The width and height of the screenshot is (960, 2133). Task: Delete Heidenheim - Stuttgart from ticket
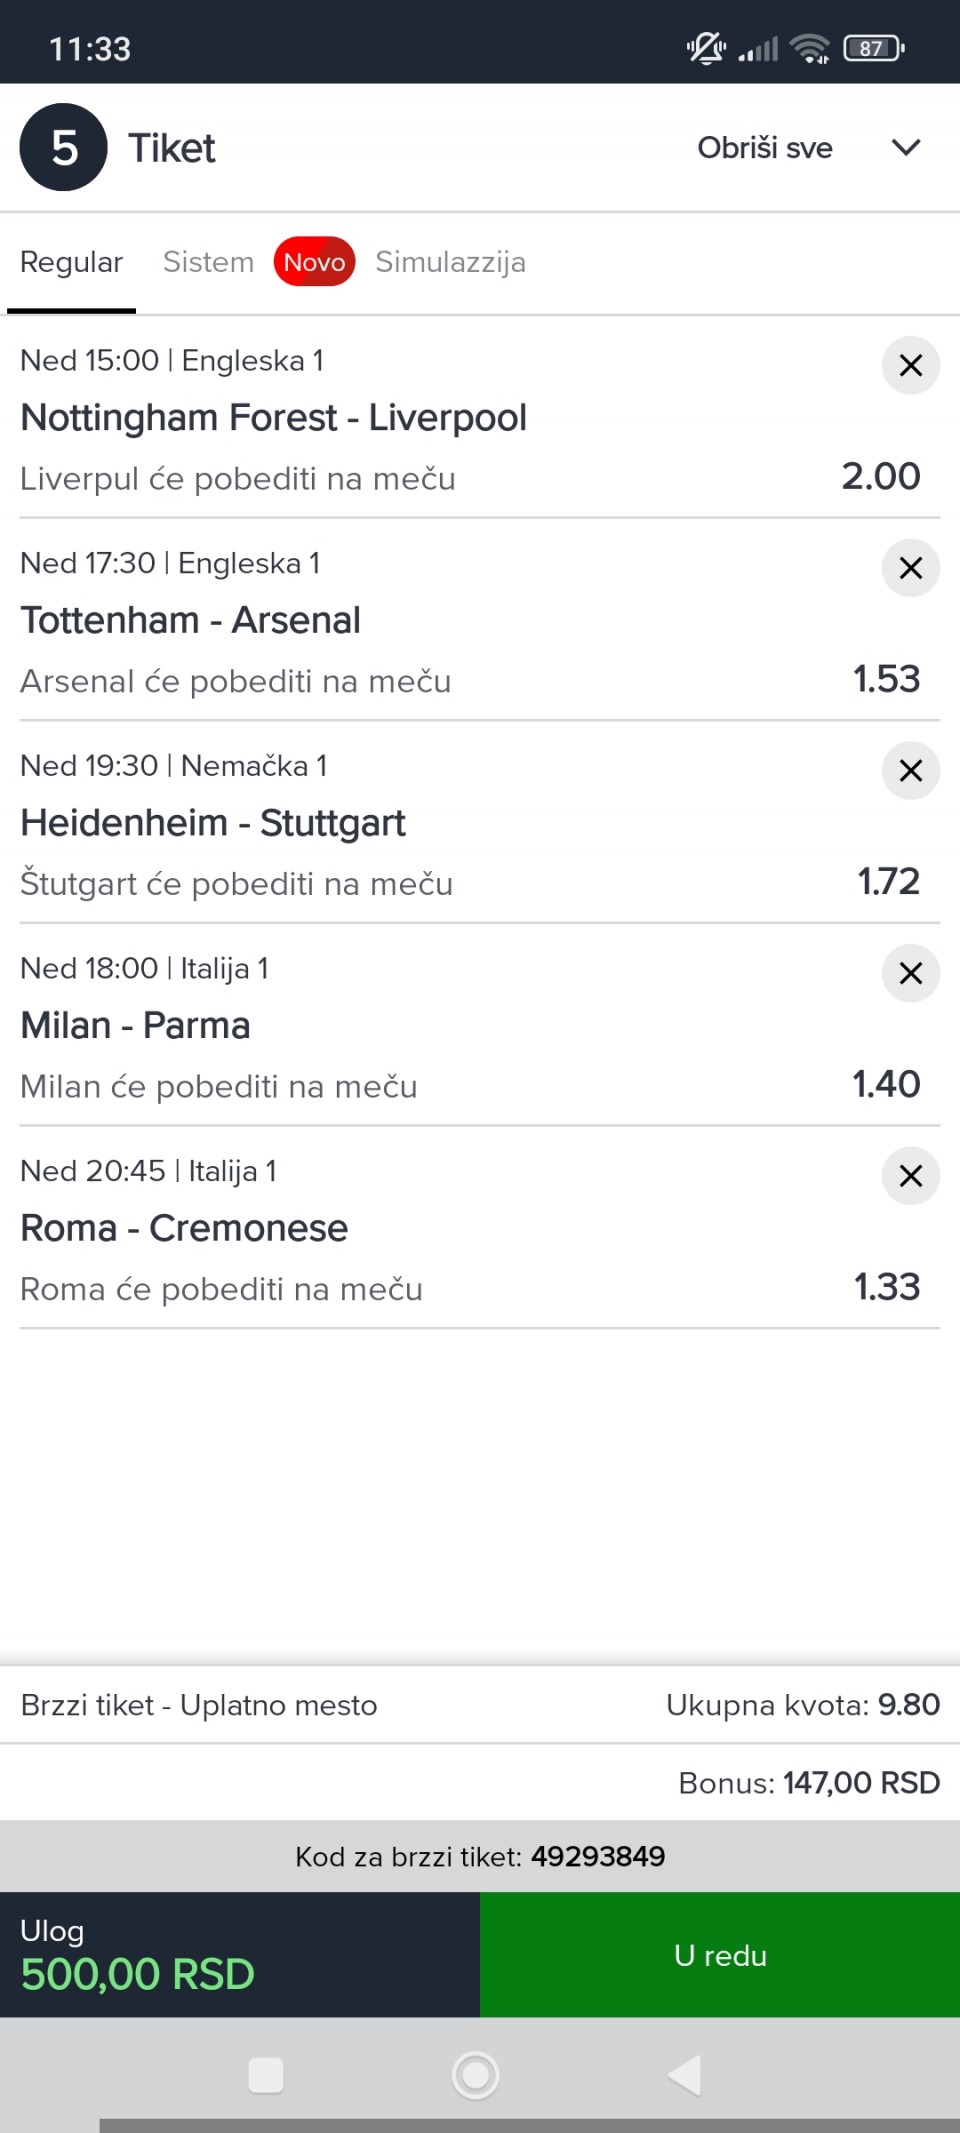910,771
